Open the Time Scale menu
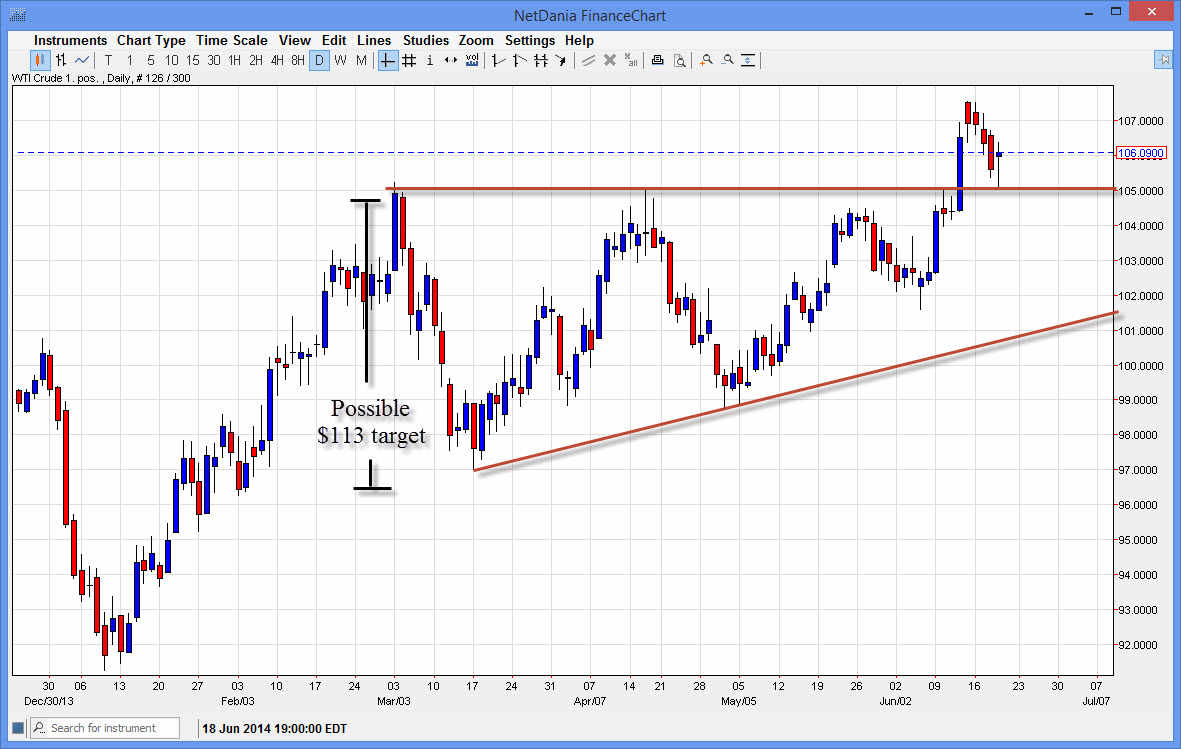Viewport: 1181px width, 749px height. (232, 40)
